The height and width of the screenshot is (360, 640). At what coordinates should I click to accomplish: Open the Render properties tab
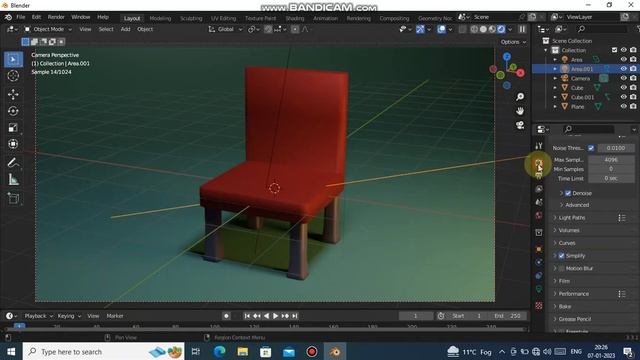click(539, 163)
